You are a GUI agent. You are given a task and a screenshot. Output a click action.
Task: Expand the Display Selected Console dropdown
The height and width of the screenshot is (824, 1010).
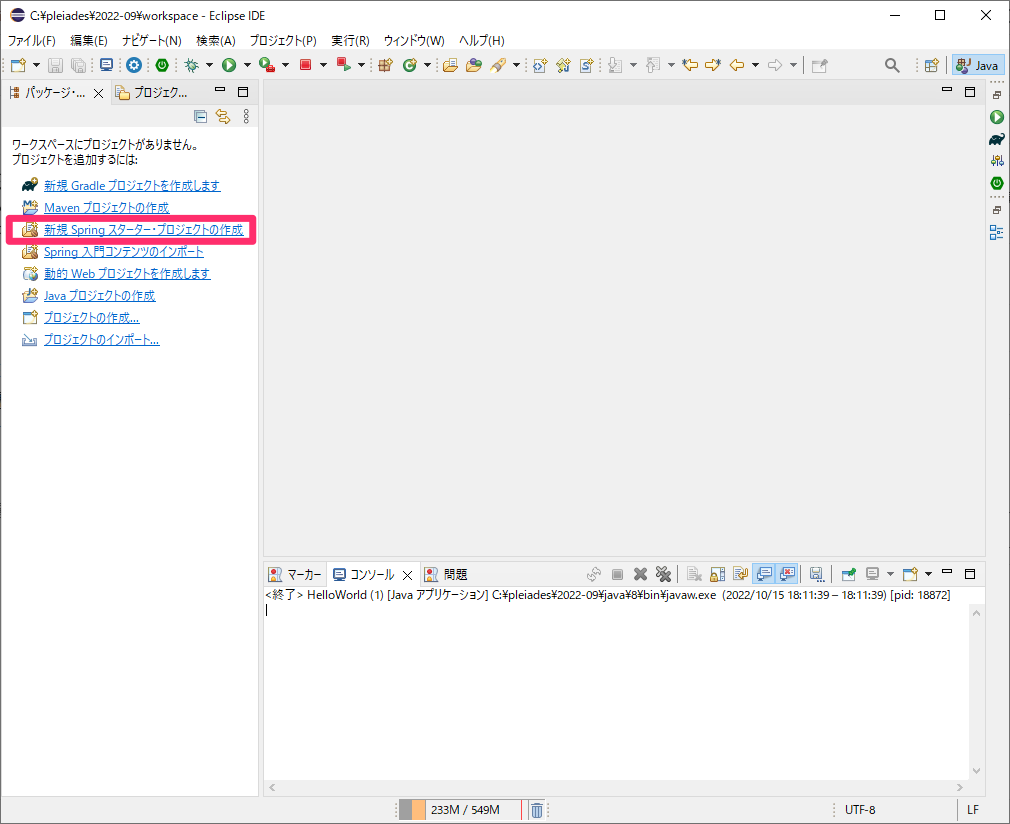(x=890, y=574)
